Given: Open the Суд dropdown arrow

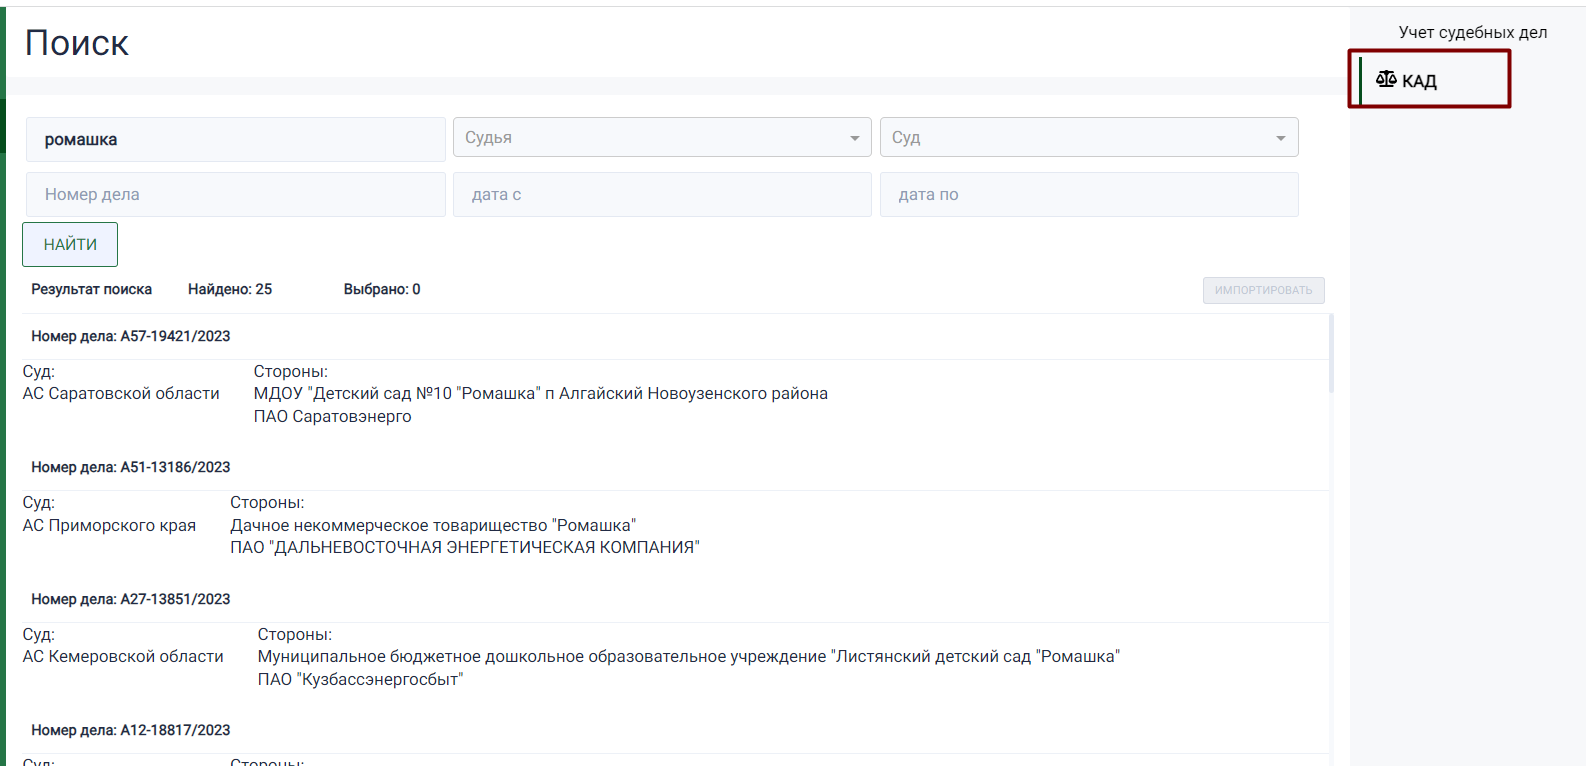Looking at the screenshot, I should point(1280,138).
